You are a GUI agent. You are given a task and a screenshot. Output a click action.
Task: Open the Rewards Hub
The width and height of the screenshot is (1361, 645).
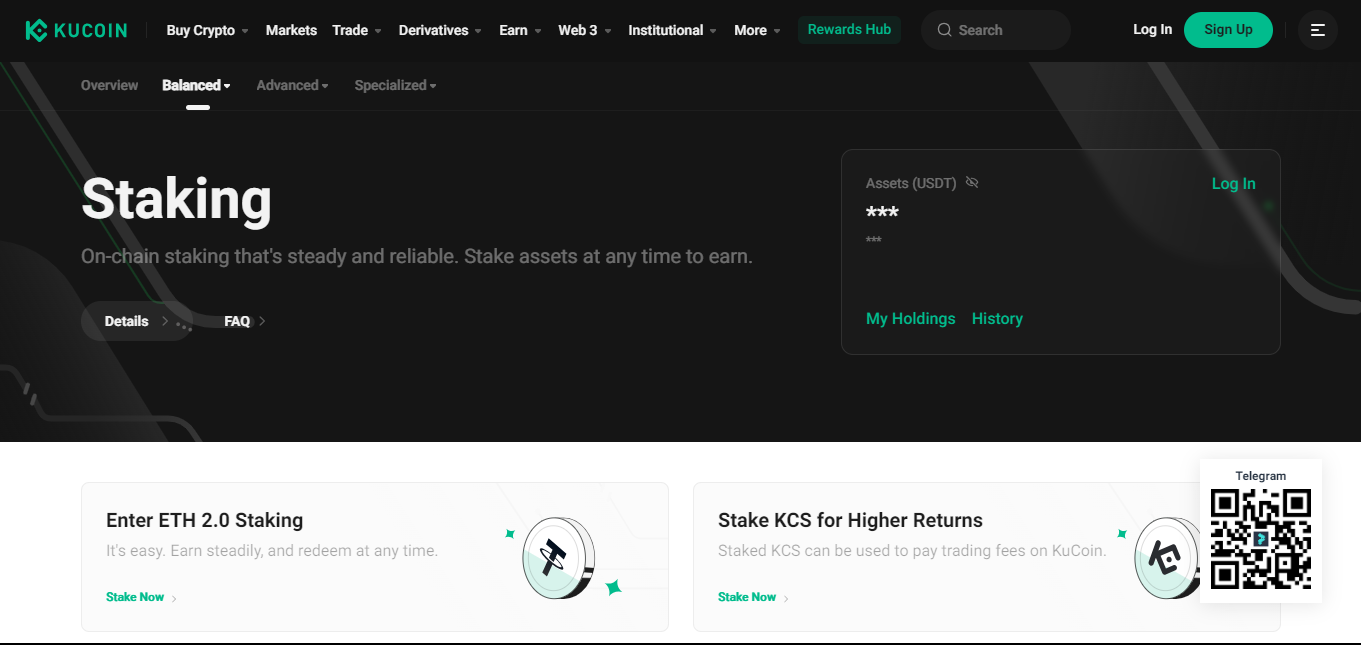point(849,30)
